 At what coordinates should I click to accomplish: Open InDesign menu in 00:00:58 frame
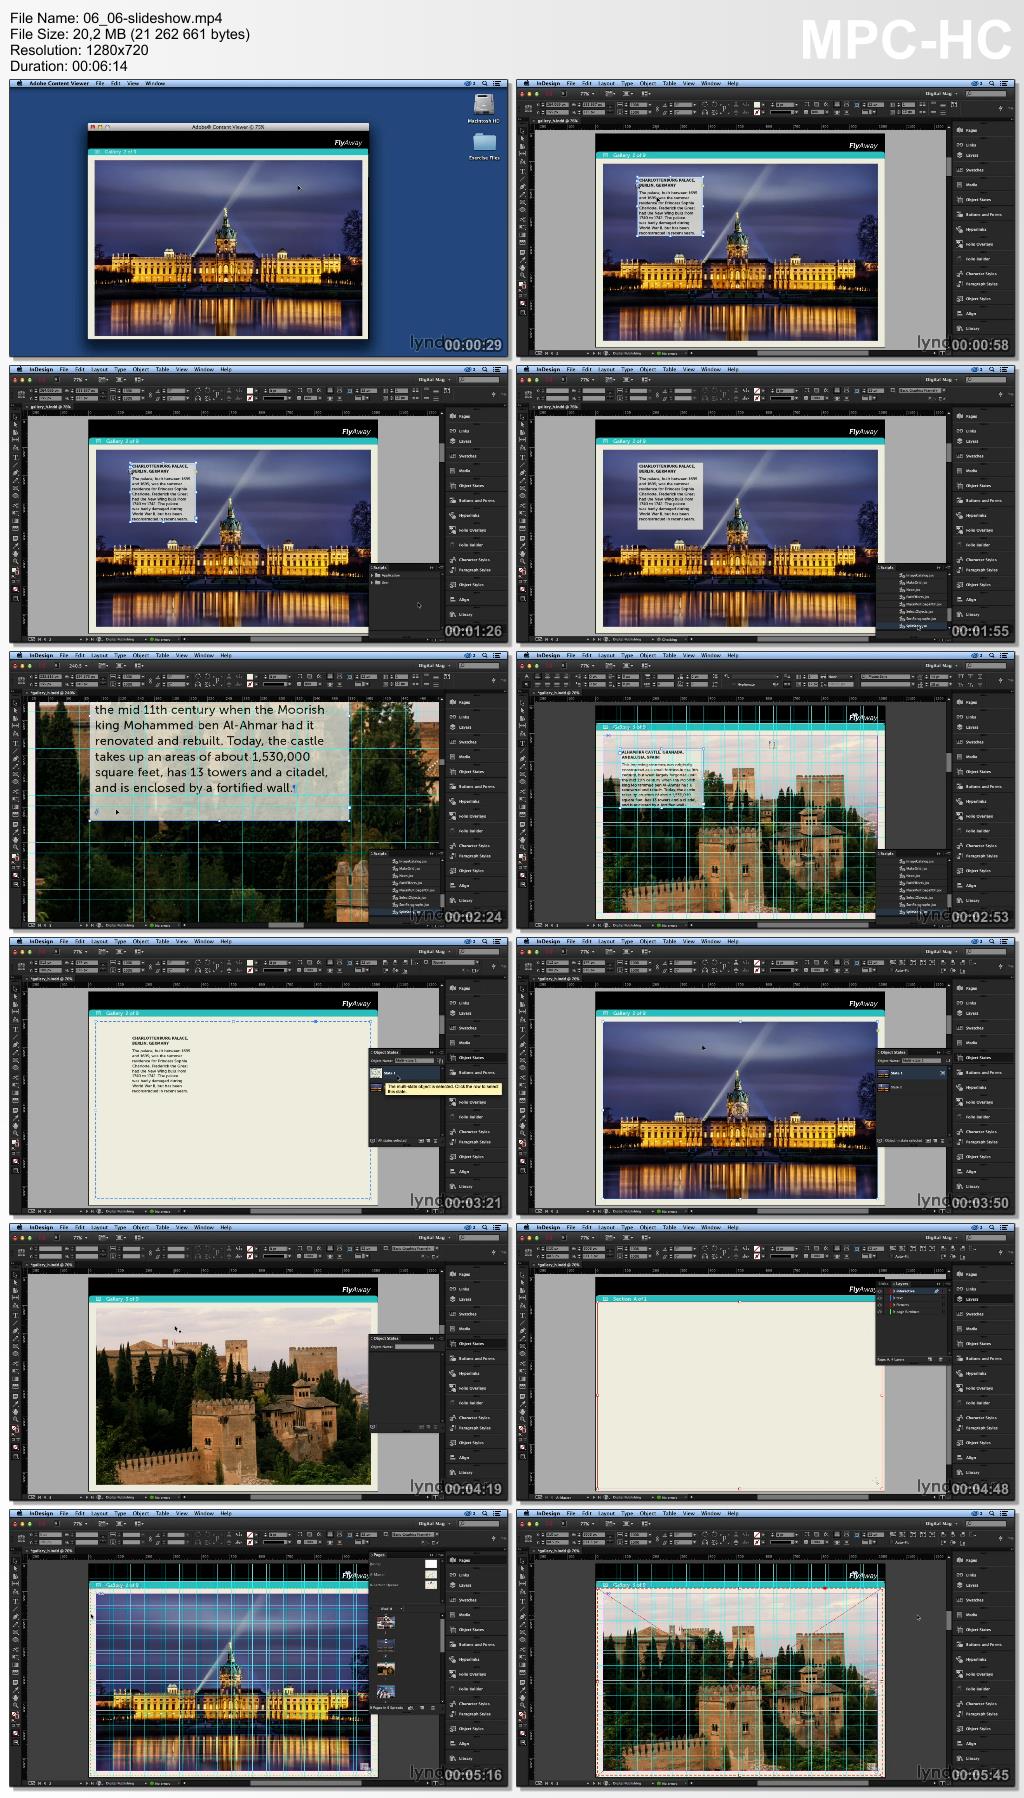548,83
